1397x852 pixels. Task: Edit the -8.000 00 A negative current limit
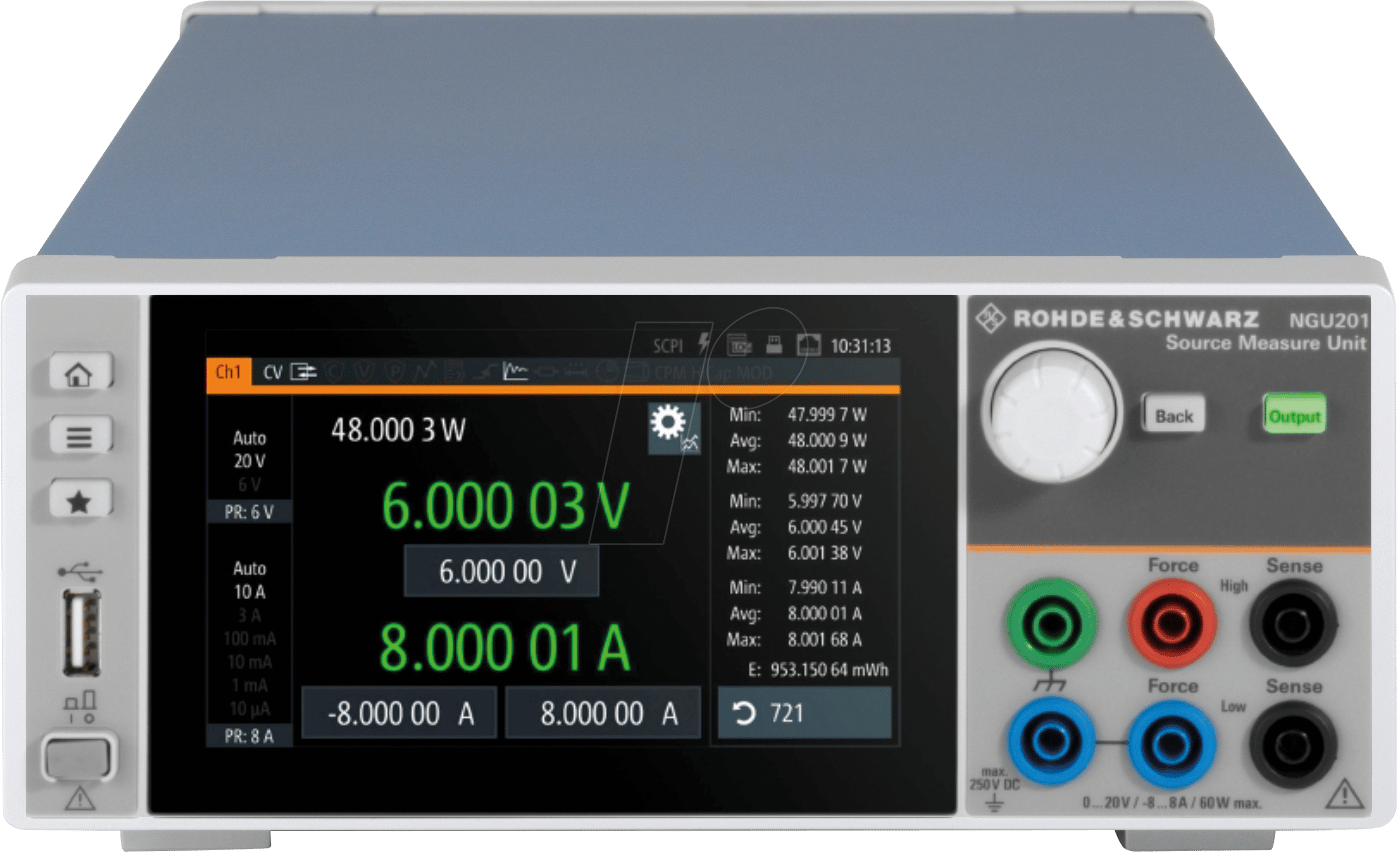click(399, 713)
